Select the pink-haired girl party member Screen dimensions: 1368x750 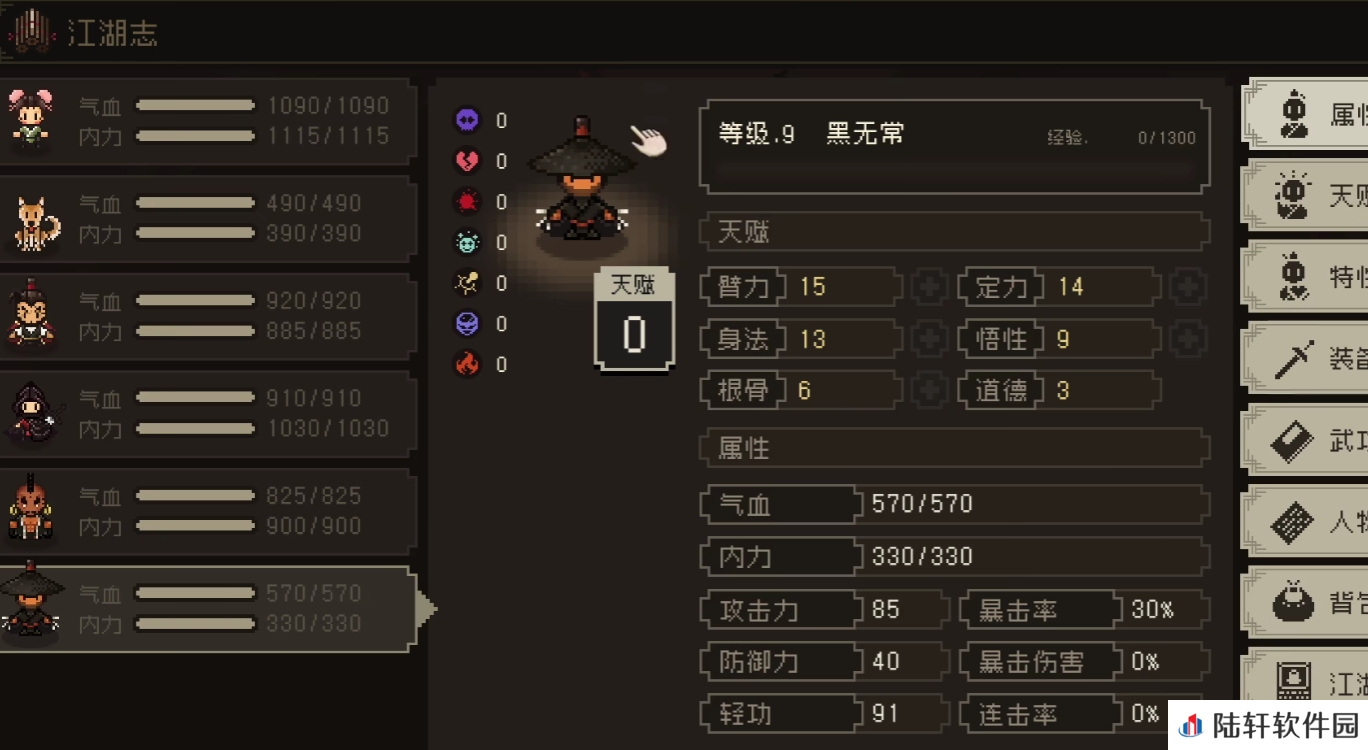(x=206, y=120)
